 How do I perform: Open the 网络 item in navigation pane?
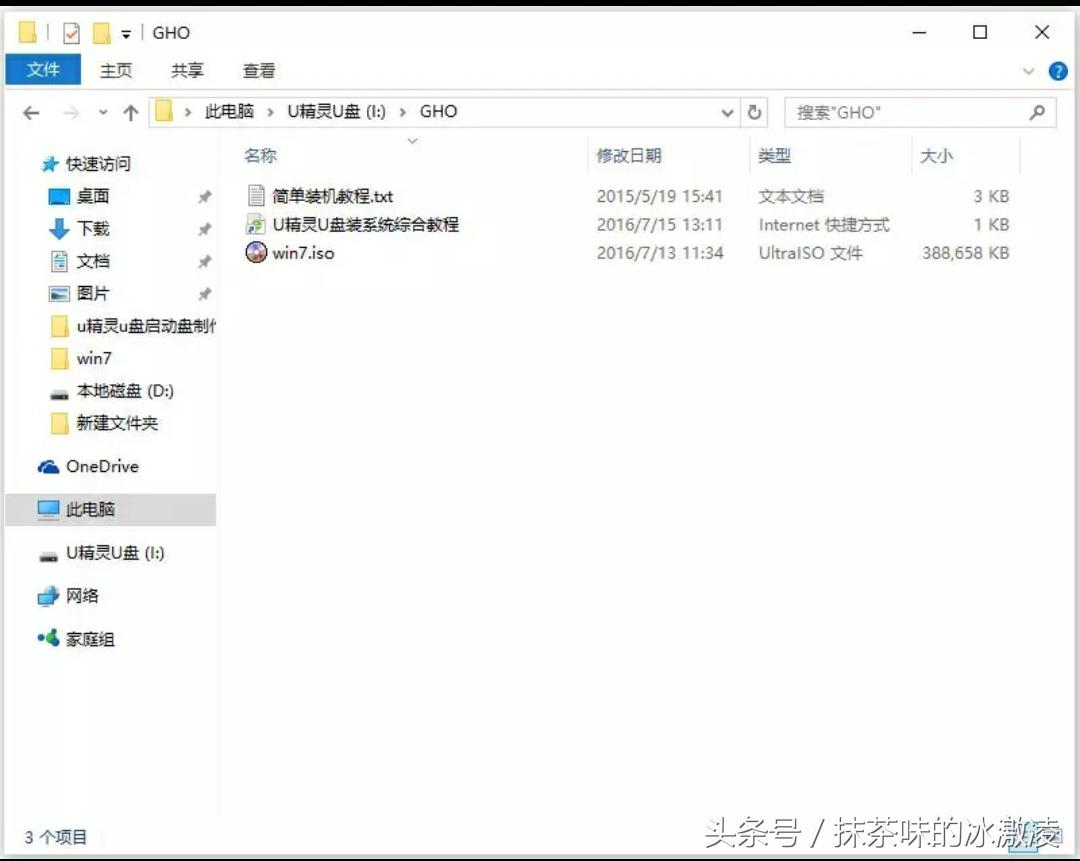(84, 596)
